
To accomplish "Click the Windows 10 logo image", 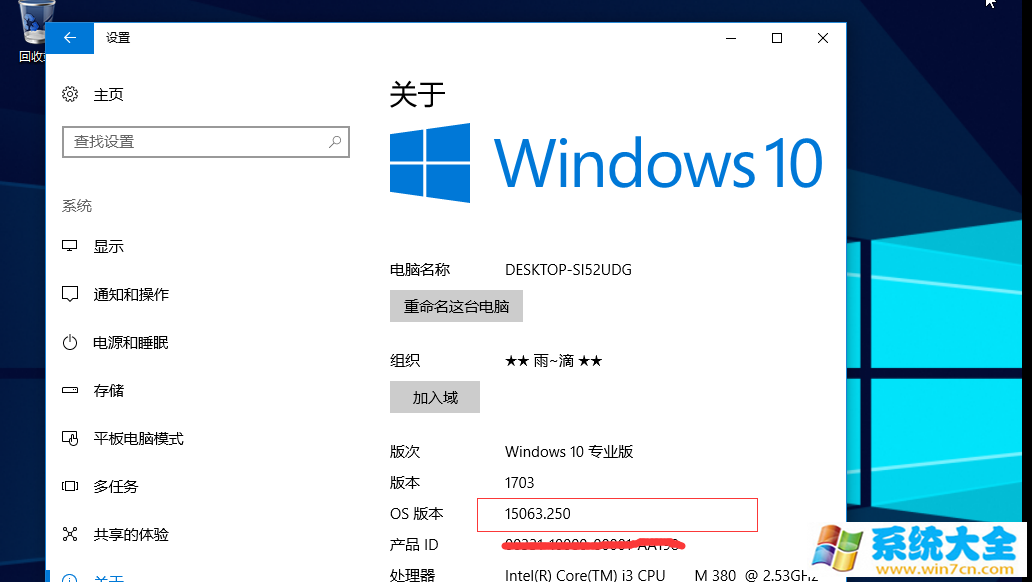I will (606, 163).
